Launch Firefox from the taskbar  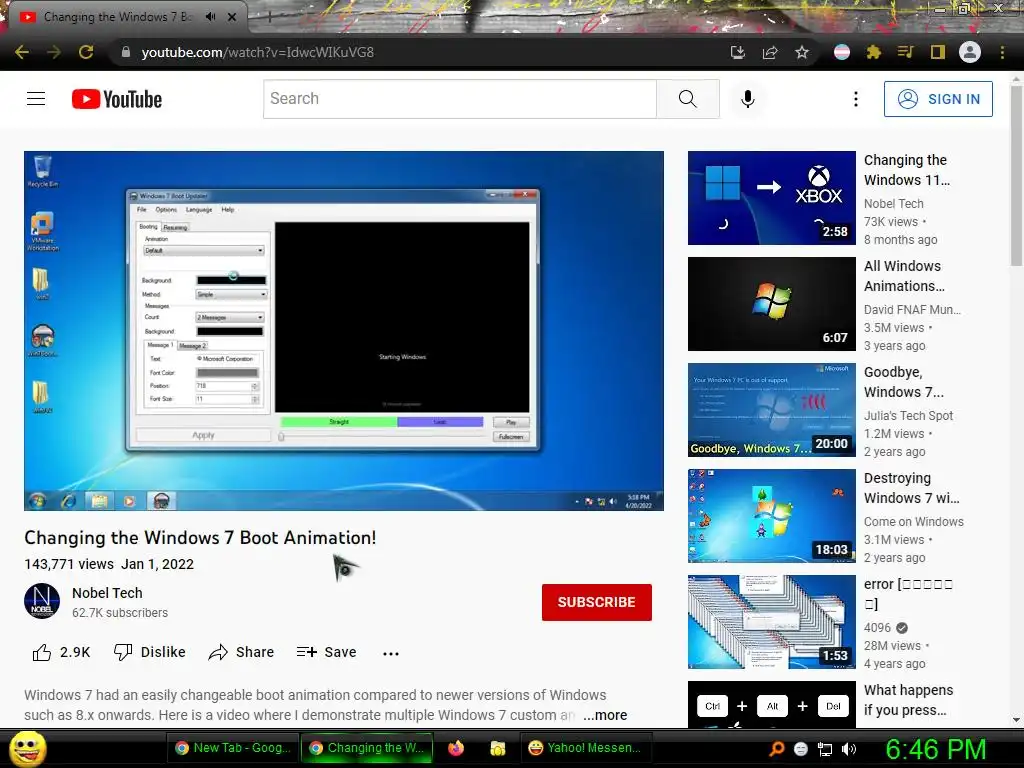pos(456,748)
